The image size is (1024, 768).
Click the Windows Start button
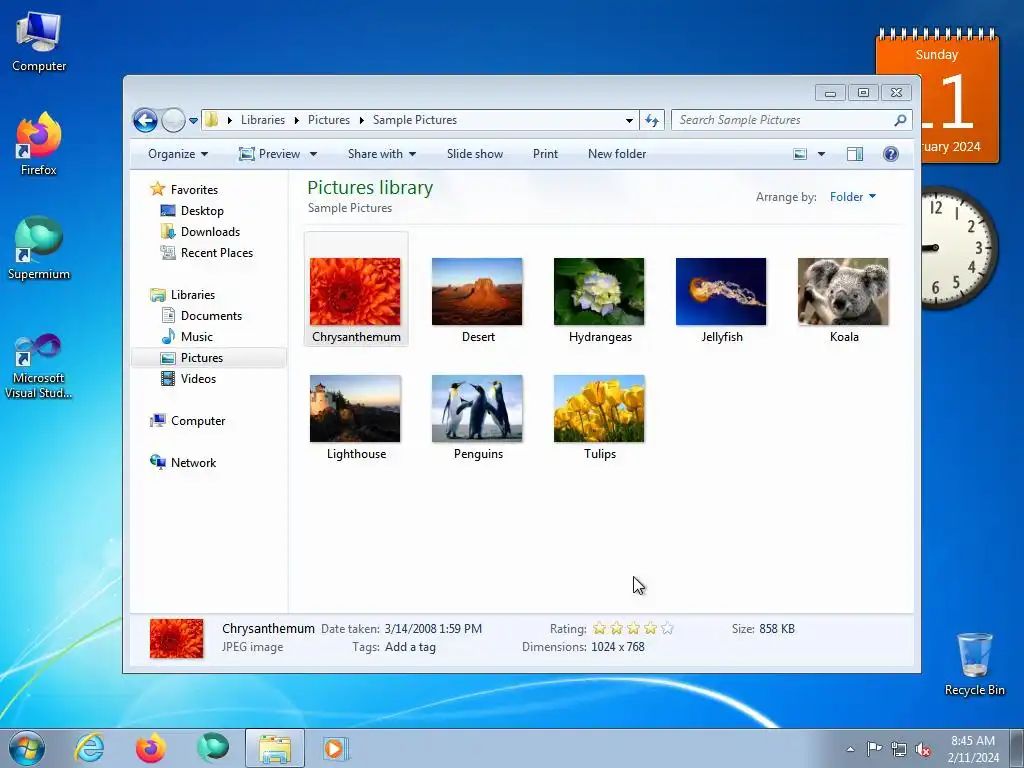(x=27, y=748)
